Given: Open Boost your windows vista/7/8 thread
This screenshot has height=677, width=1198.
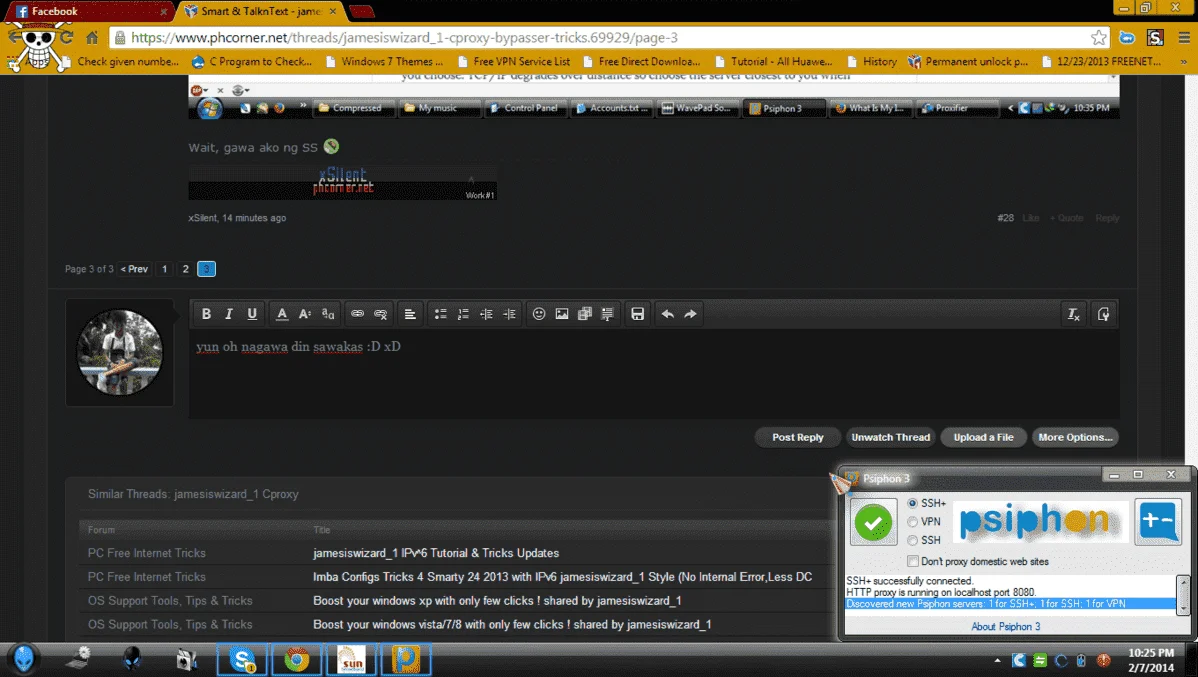Looking at the screenshot, I should click(512, 624).
